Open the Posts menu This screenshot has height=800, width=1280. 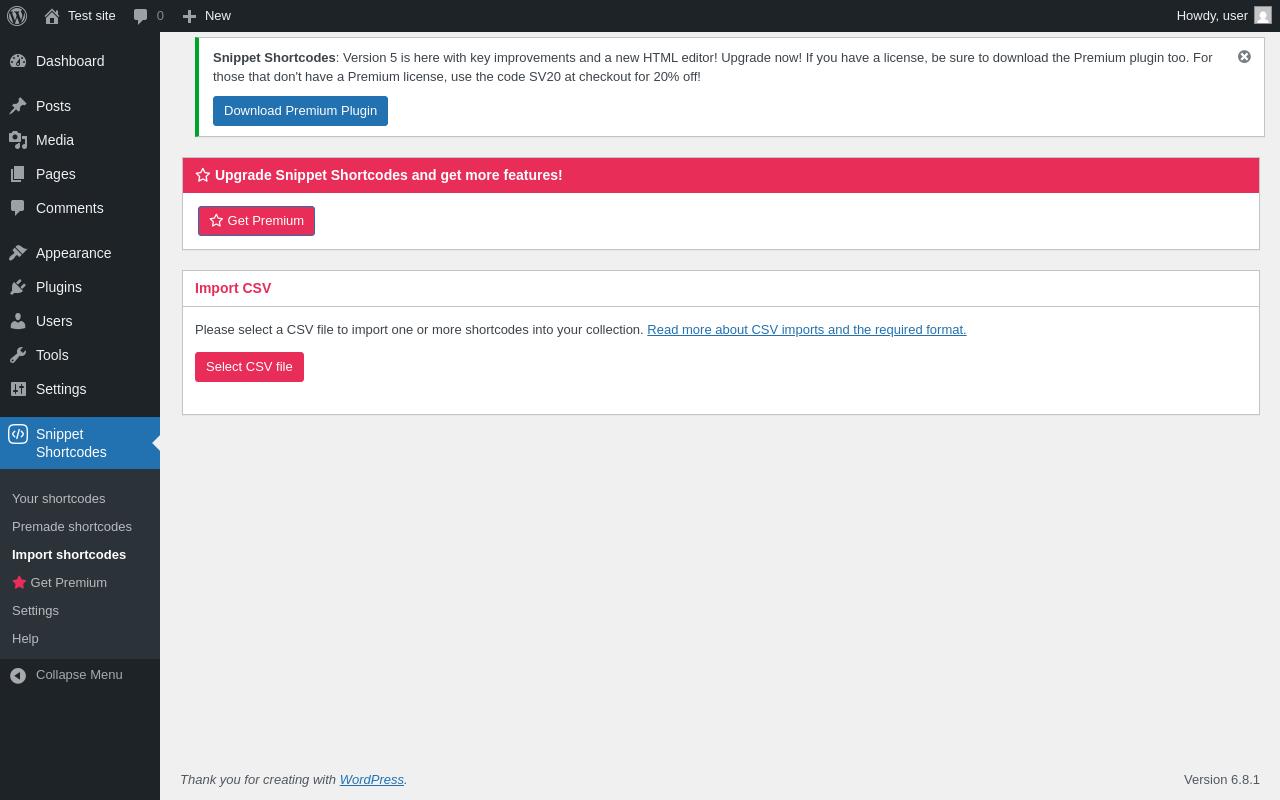[x=53, y=106]
